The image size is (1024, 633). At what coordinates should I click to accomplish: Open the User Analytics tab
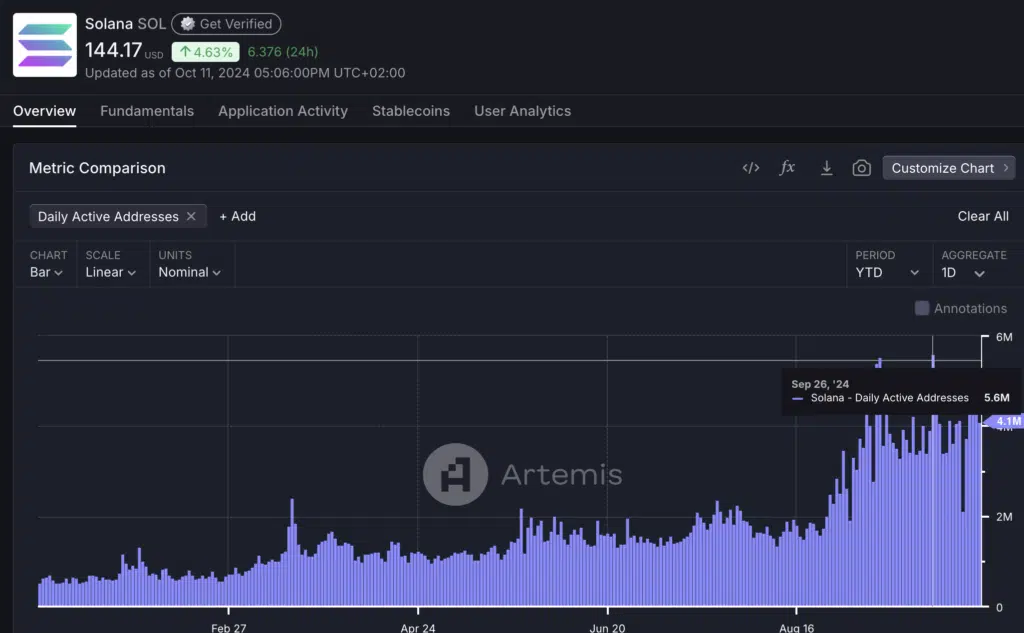click(x=522, y=111)
